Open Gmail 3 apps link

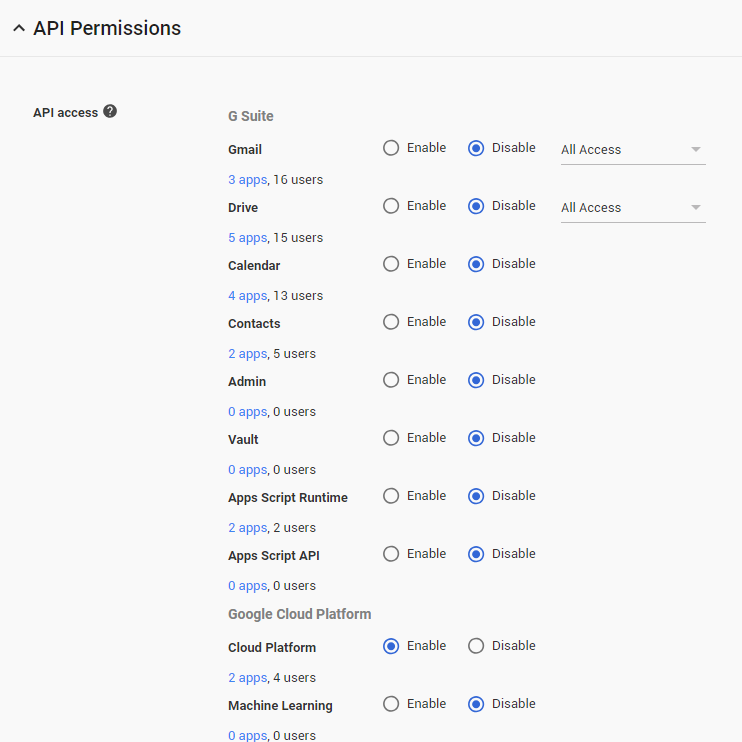pyautogui.click(x=248, y=180)
